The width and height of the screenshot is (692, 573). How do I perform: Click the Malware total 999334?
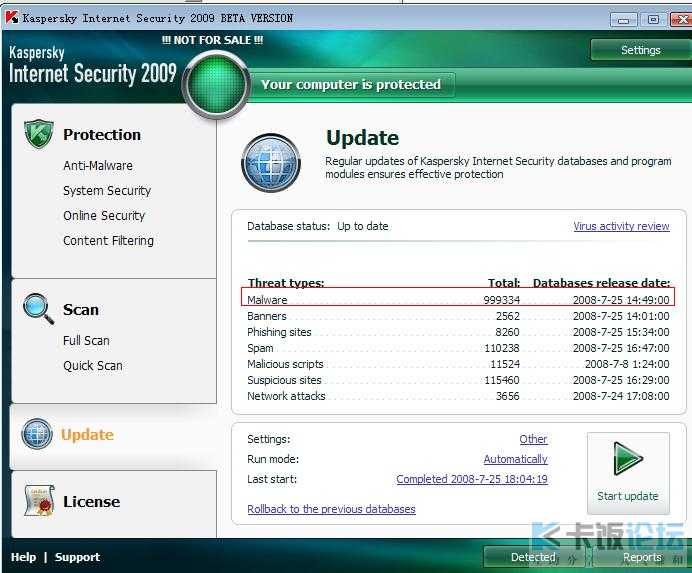pyautogui.click(x=501, y=300)
